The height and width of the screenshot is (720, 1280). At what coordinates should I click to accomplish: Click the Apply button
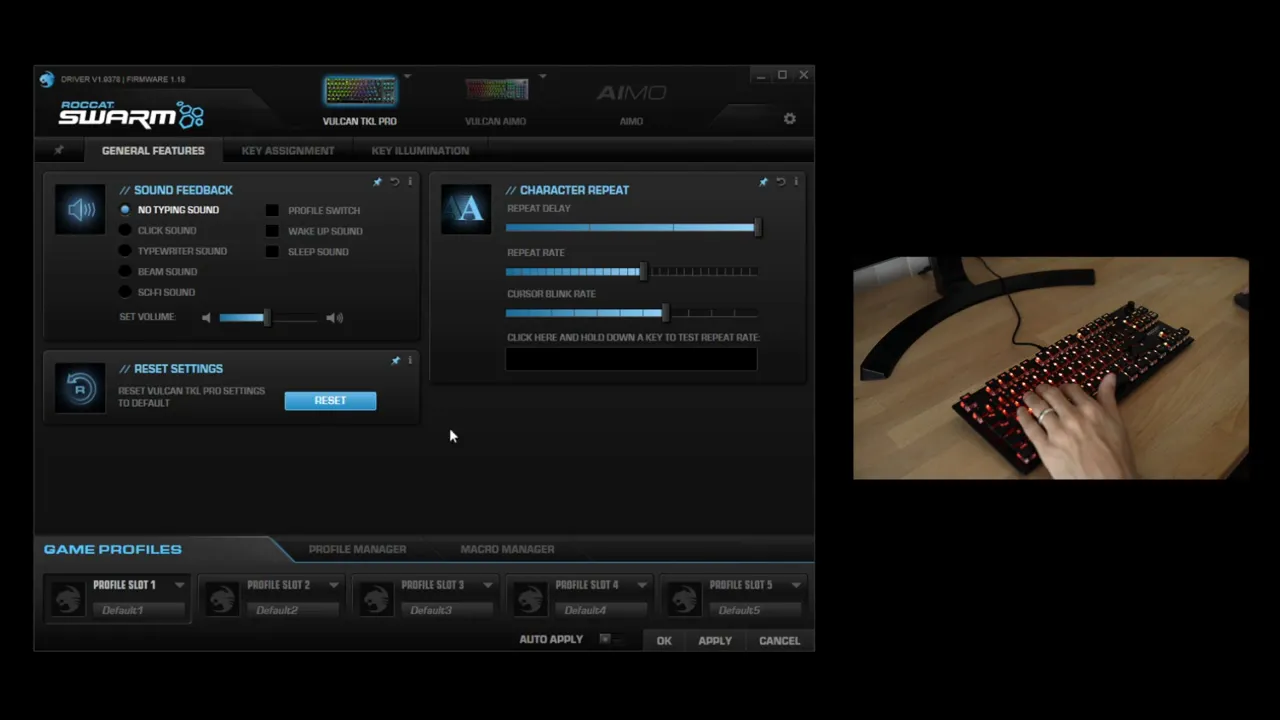[715, 641]
